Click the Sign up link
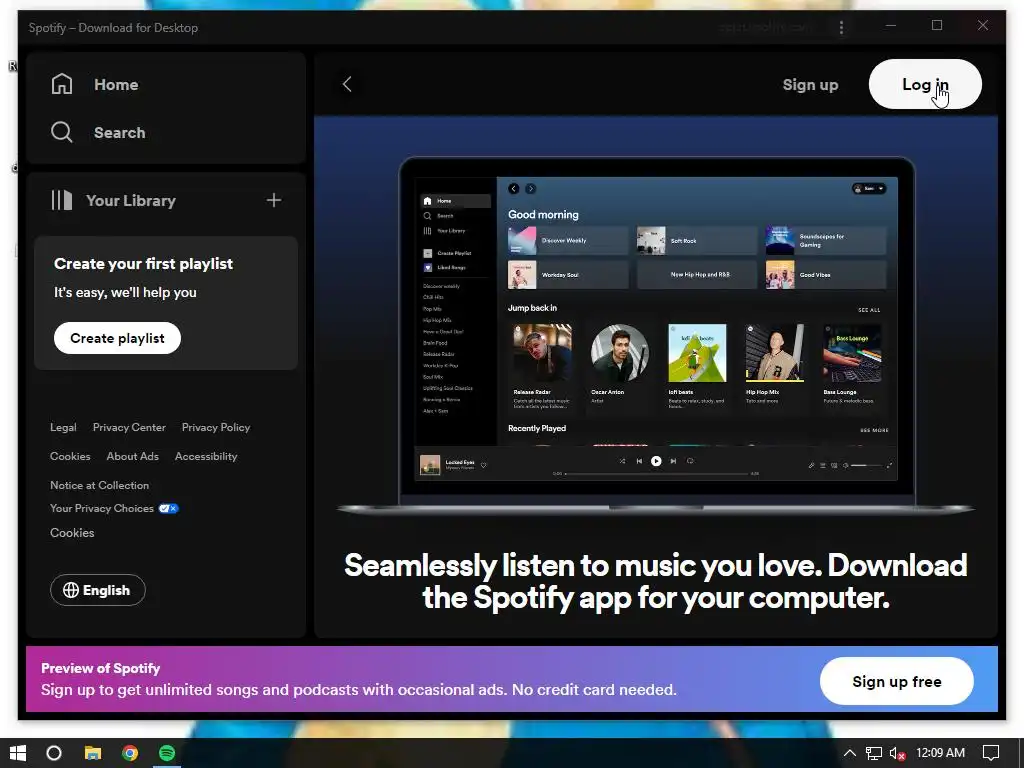The height and width of the screenshot is (768, 1024). point(810,85)
